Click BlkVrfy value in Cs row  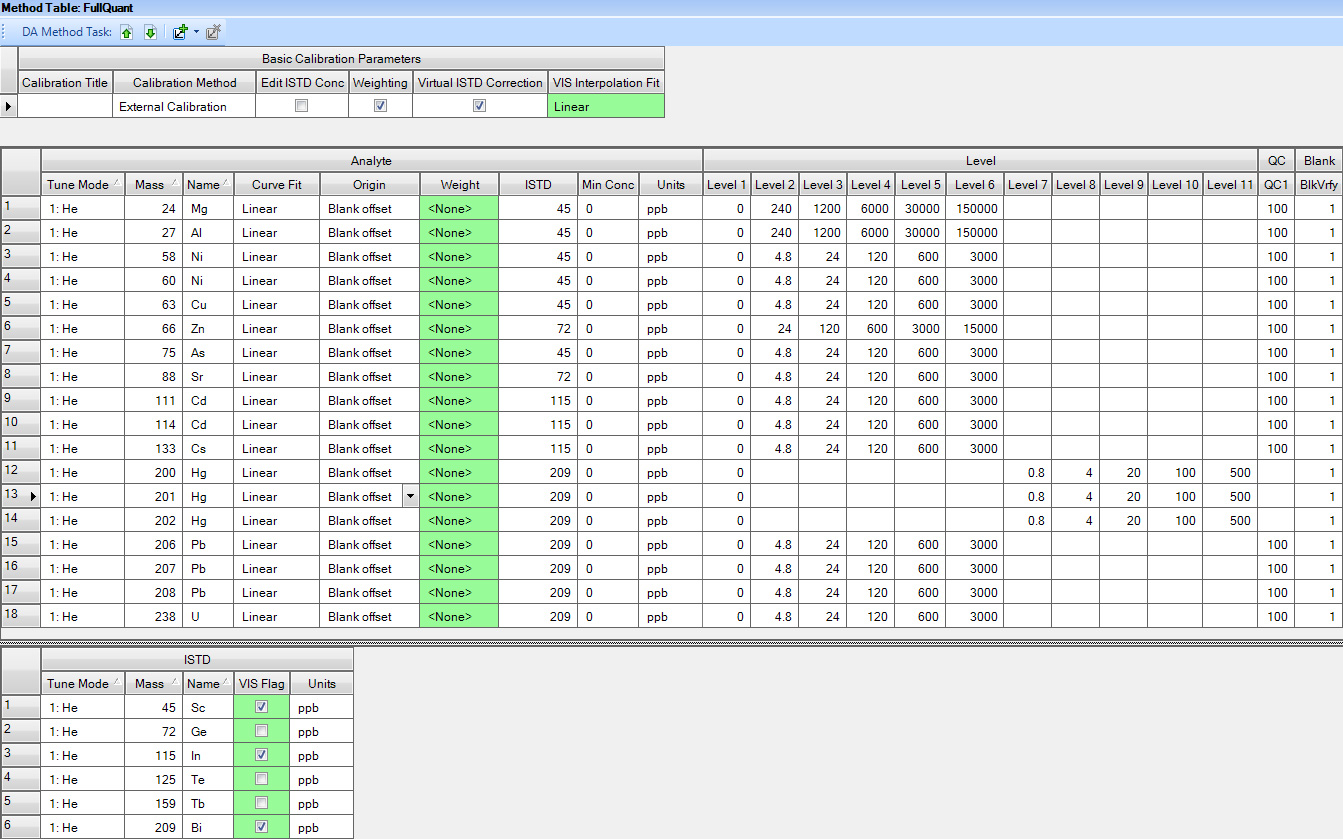click(1319, 448)
